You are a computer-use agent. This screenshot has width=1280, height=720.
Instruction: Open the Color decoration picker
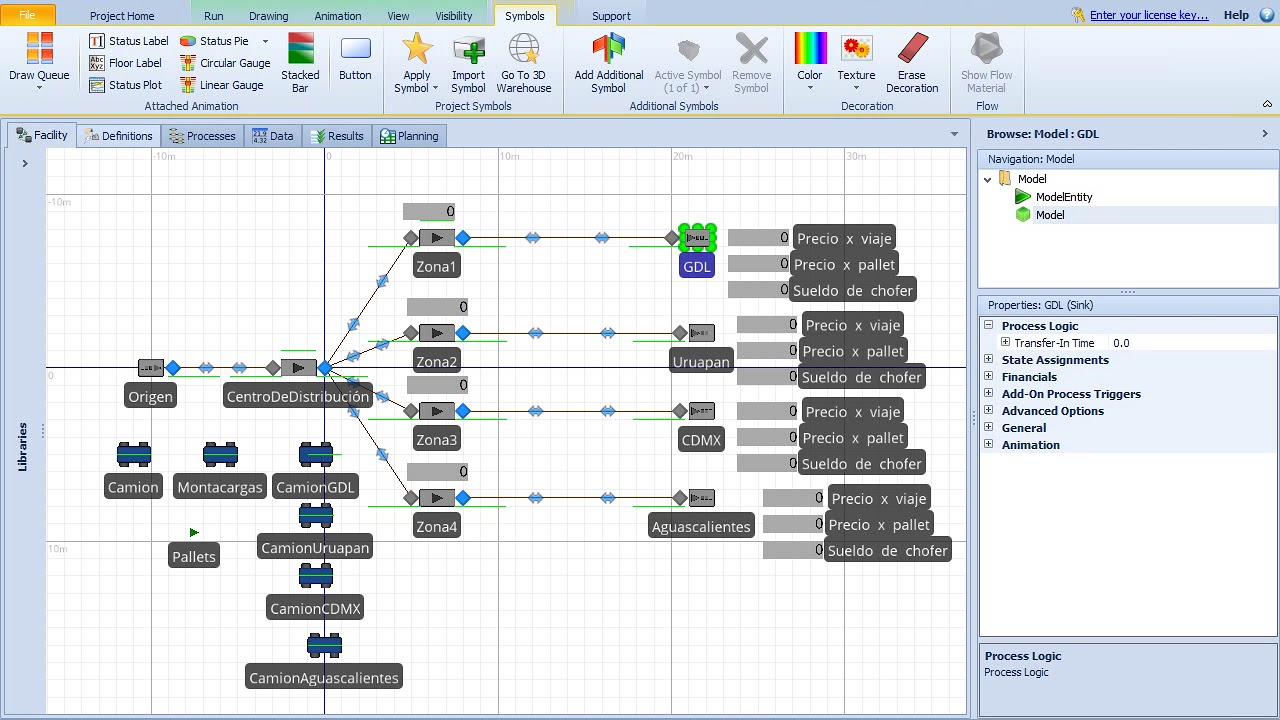click(x=810, y=60)
